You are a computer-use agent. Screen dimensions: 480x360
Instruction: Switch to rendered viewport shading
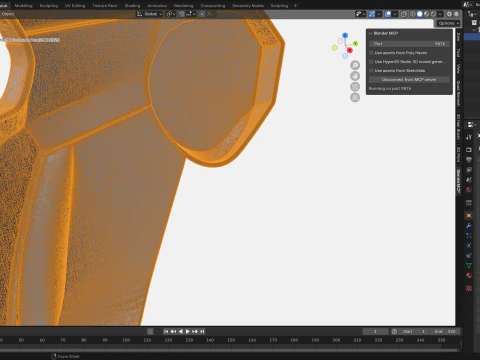(x=433, y=14)
